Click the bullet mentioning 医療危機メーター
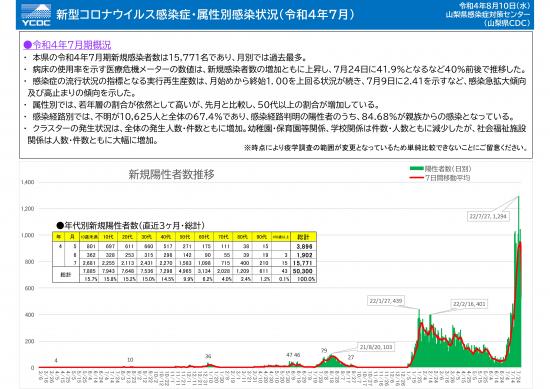This screenshot has width=550, height=389. pos(276,69)
